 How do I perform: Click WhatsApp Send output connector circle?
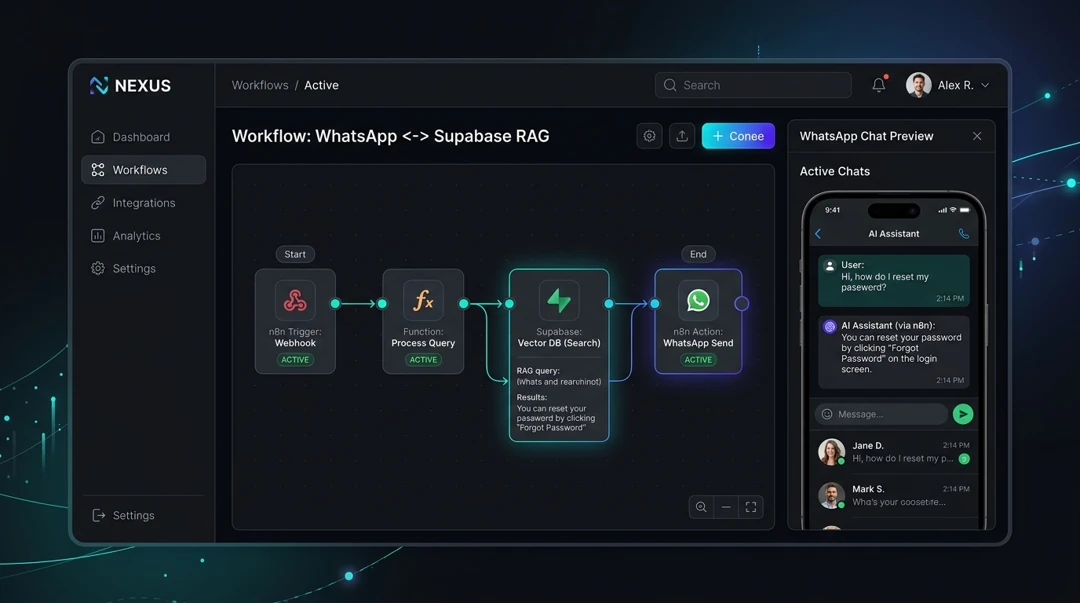pos(742,303)
